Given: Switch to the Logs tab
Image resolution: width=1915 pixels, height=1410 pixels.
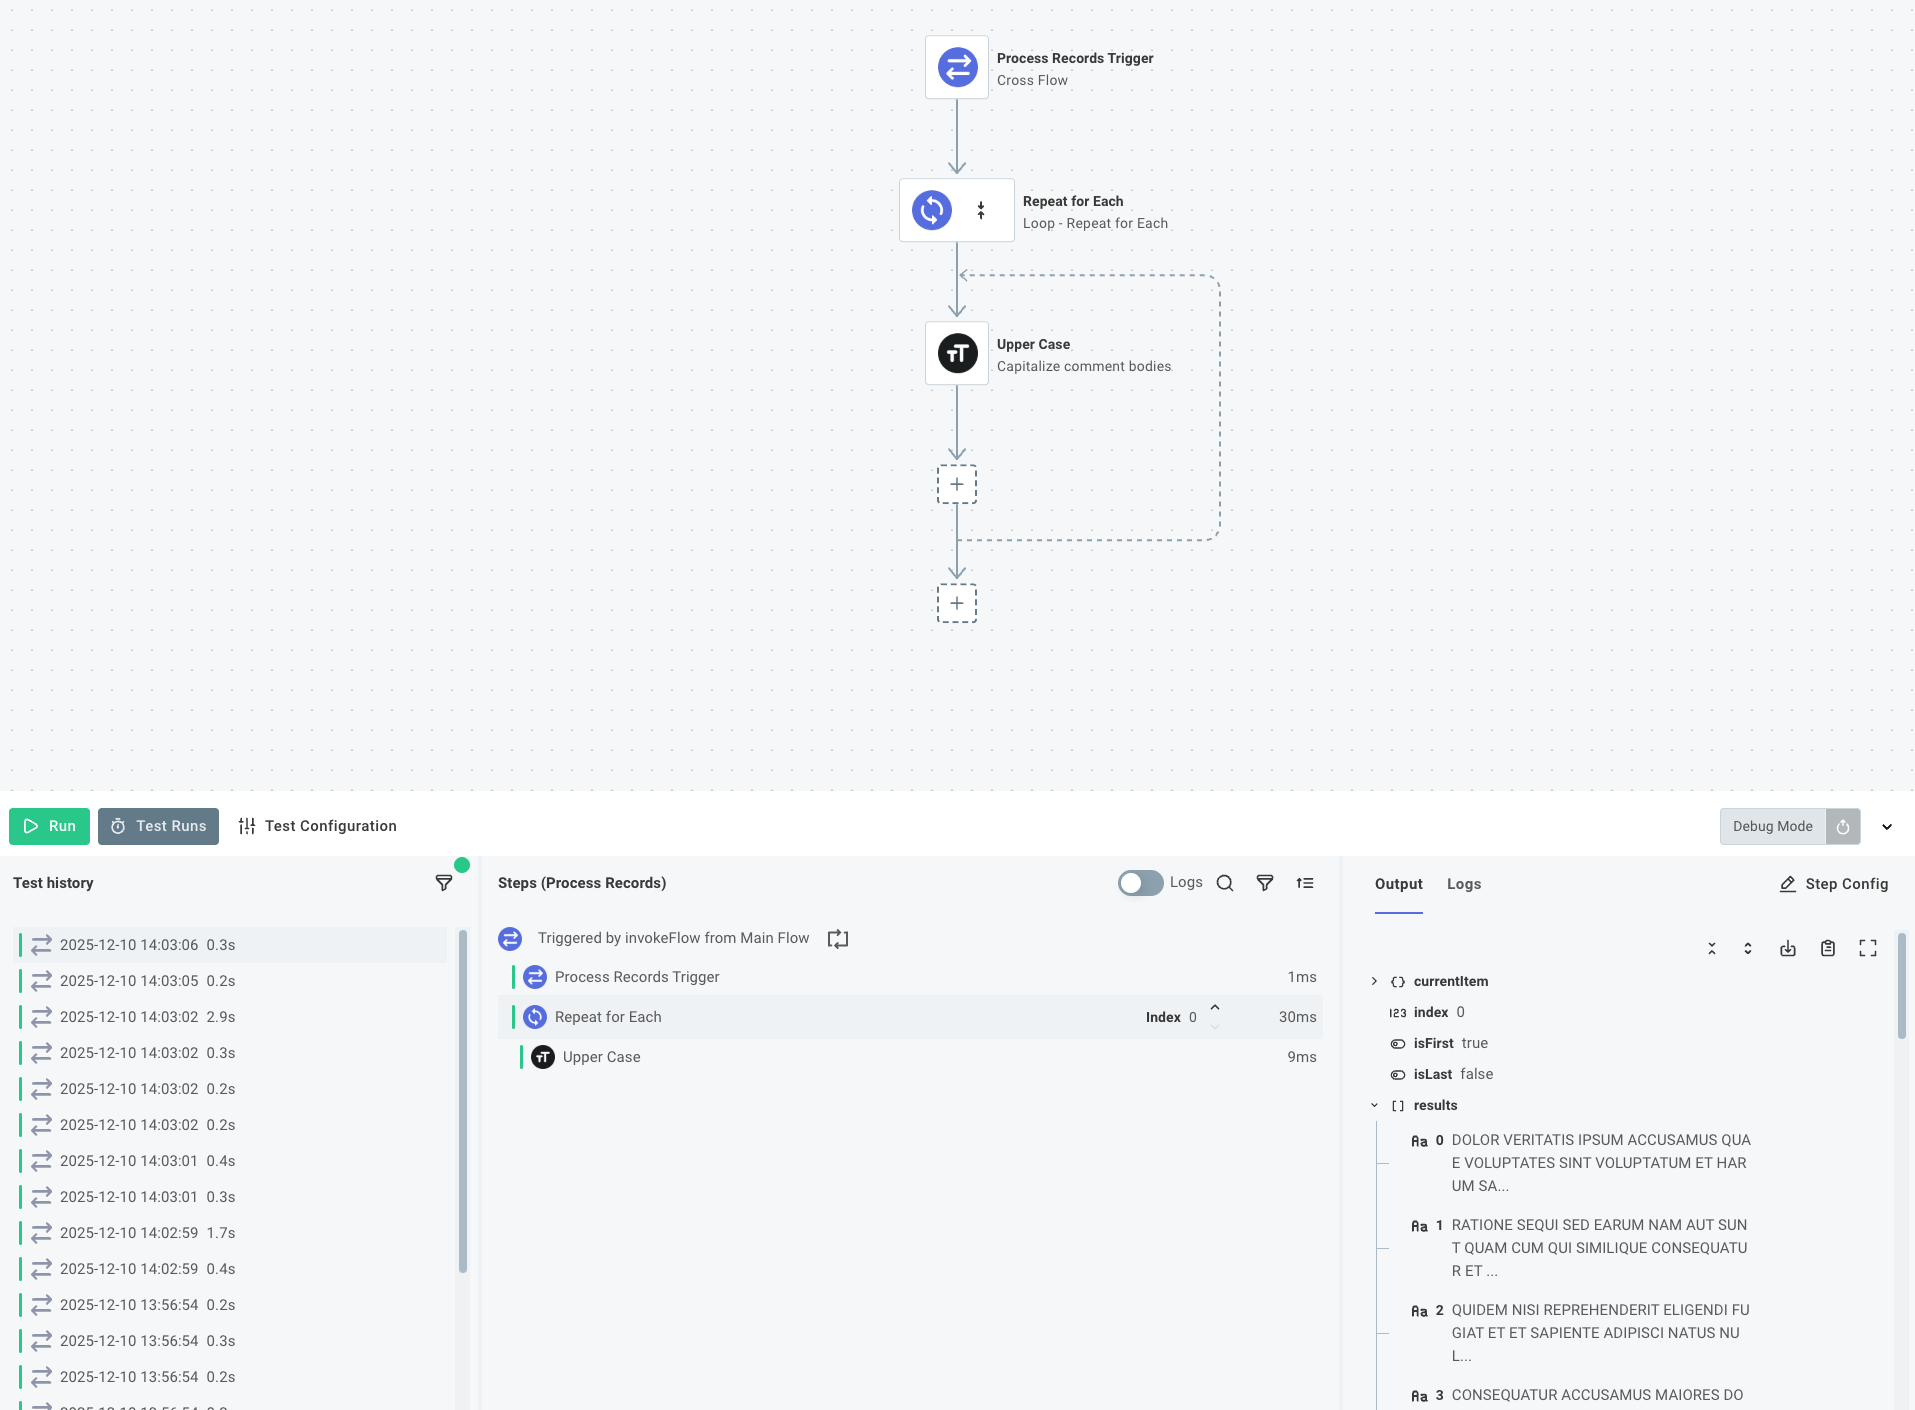Looking at the screenshot, I should (1462, 884).
